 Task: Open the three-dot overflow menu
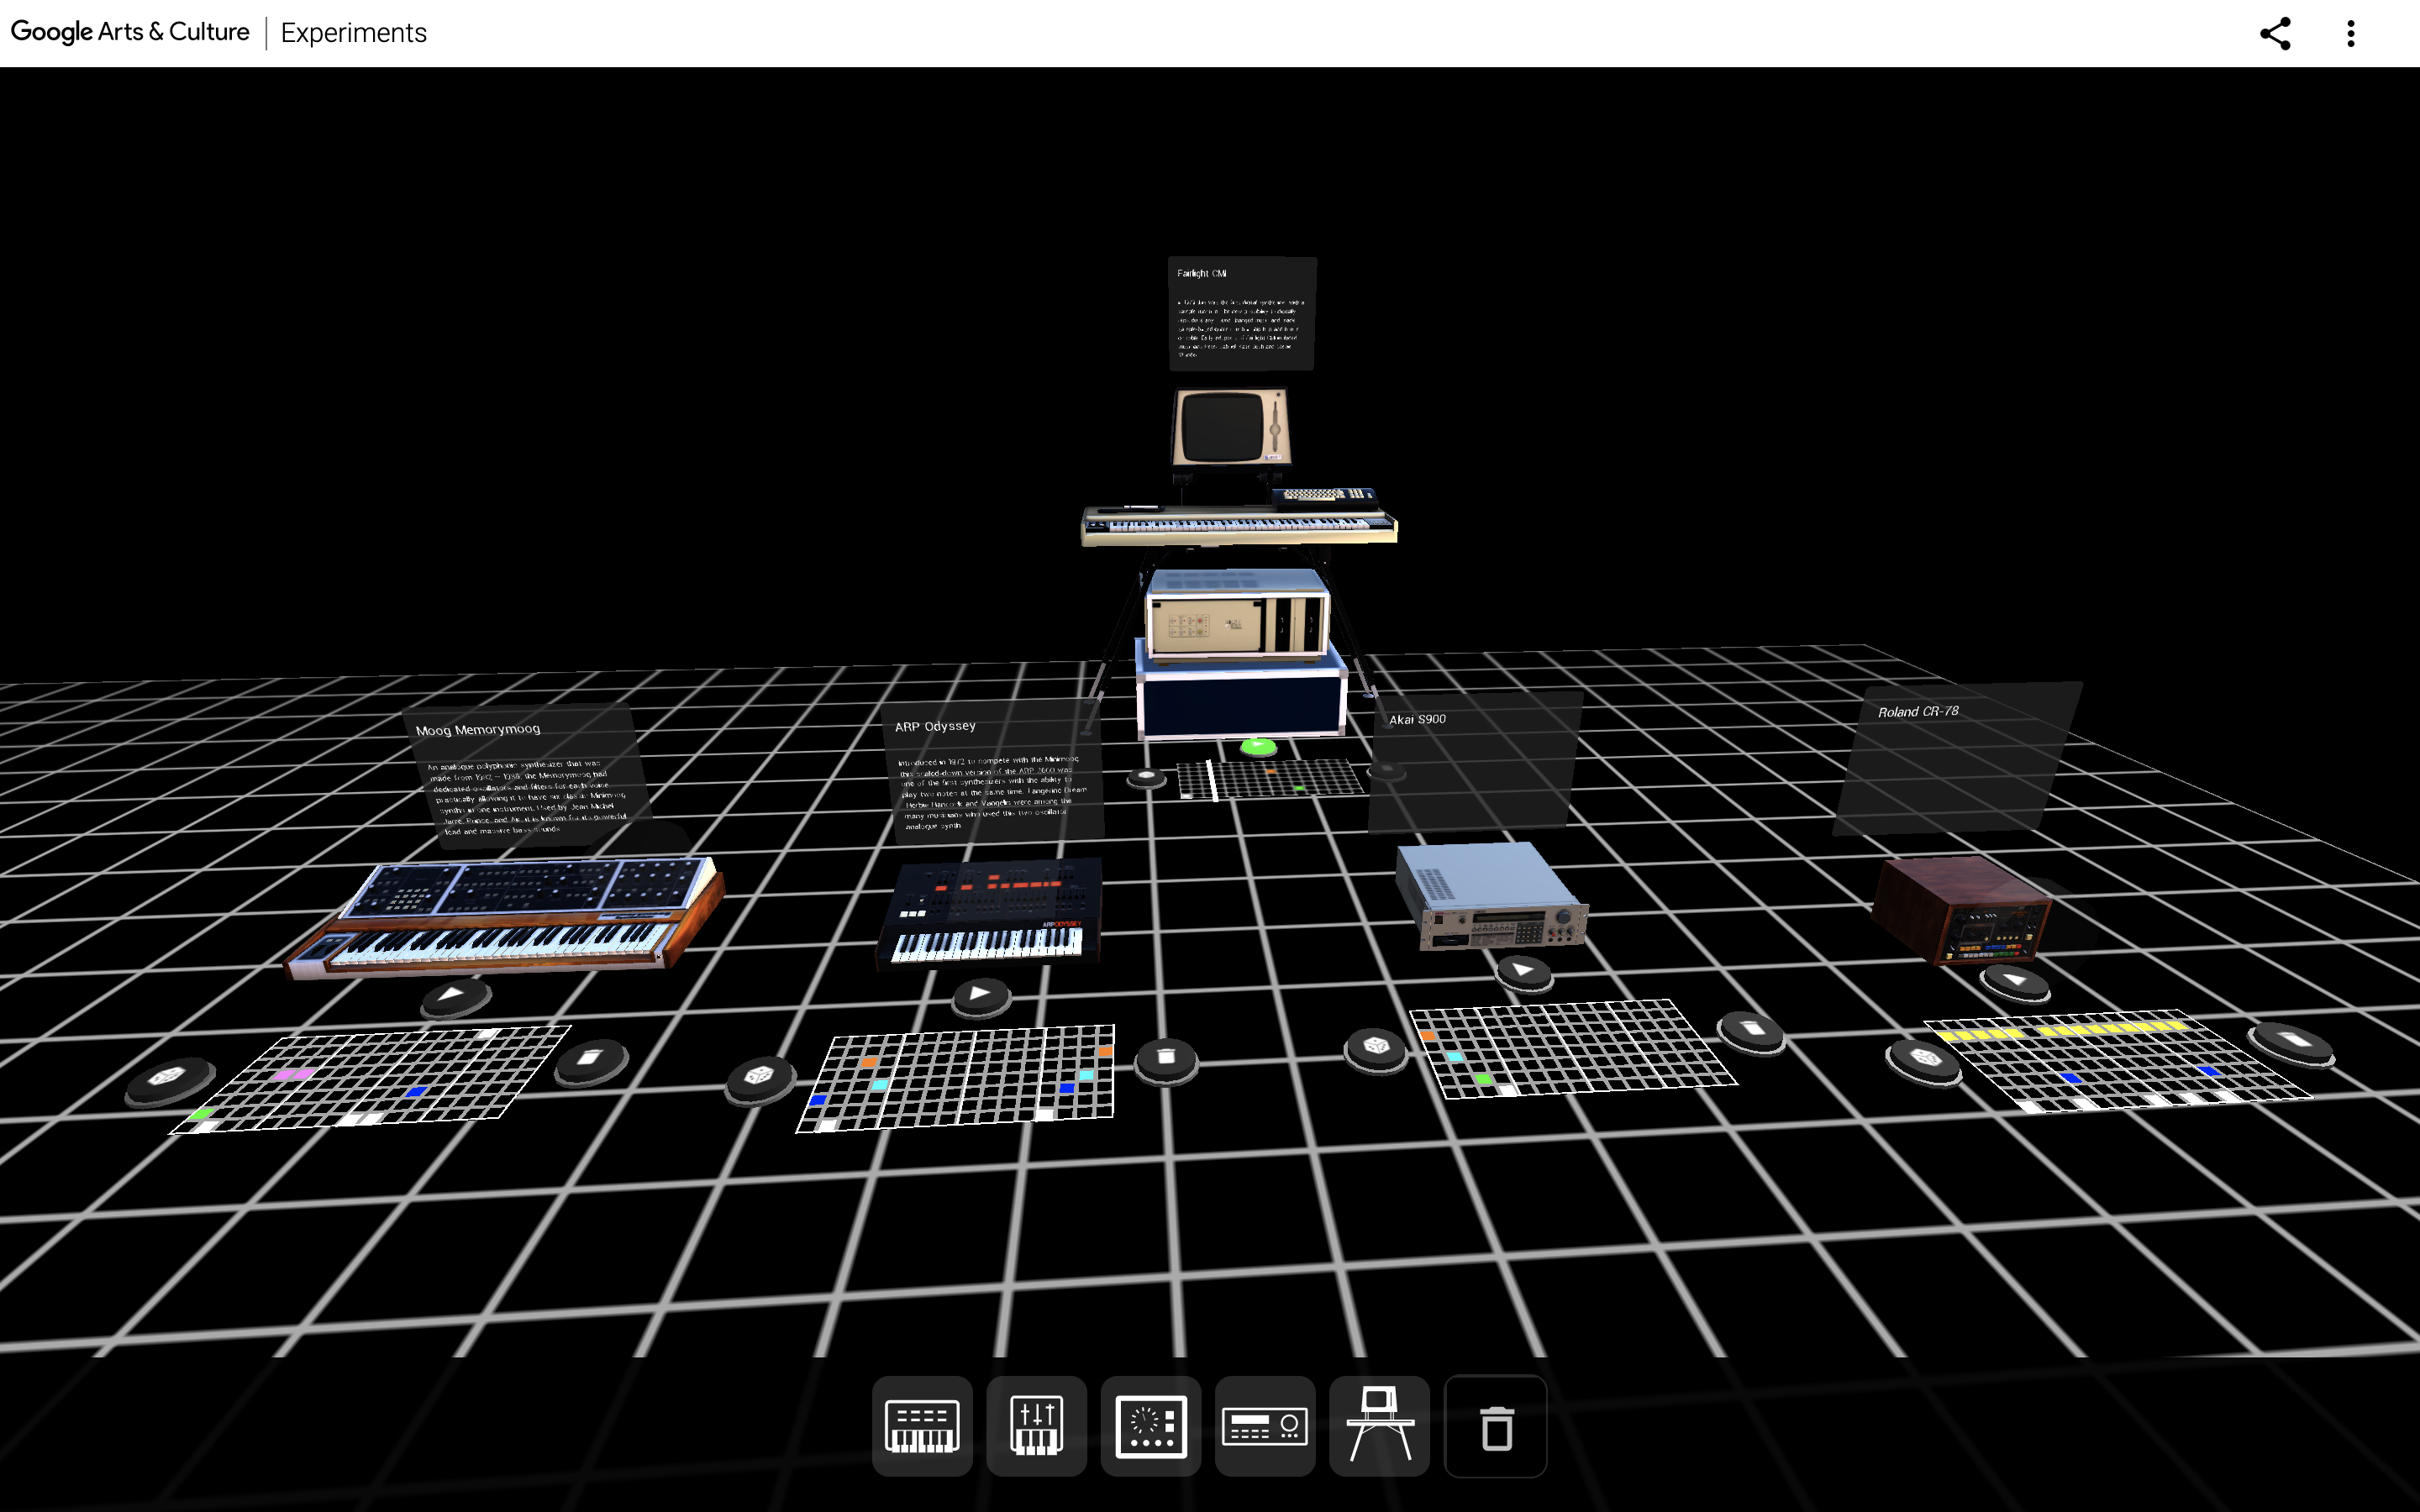2350,33
